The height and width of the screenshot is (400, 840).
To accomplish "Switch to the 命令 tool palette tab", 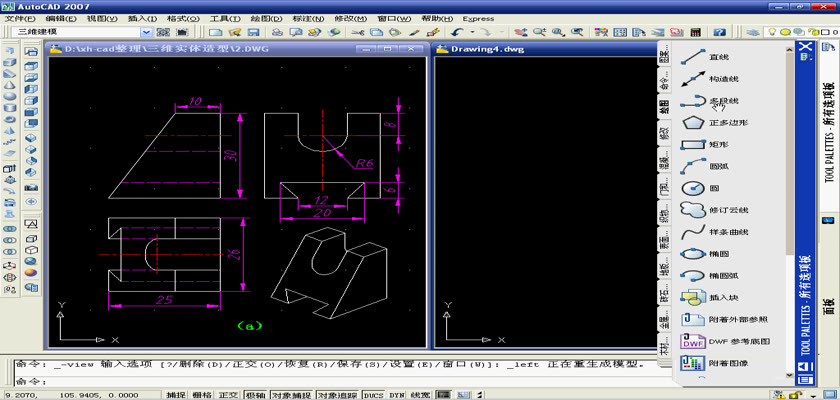I will click(664, 81).
